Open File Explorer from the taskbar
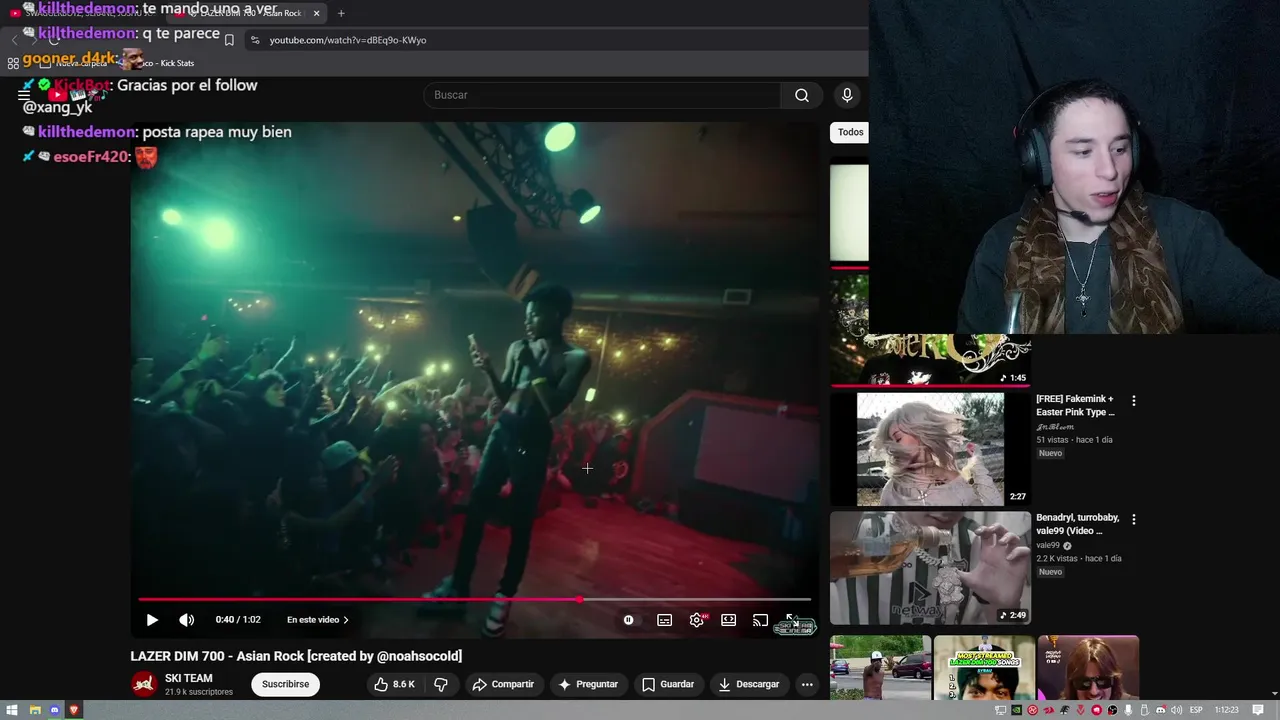The height and width of the screenshot is (720, 1280). click(34, 710)
